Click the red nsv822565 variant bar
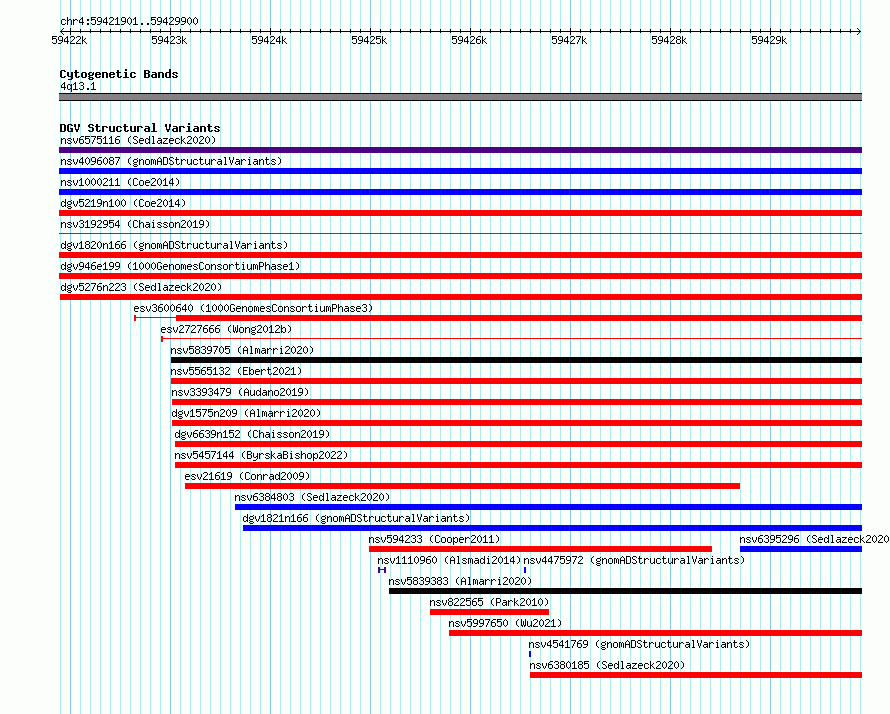The height and width of the screenshot is (714, 890). 489,612
